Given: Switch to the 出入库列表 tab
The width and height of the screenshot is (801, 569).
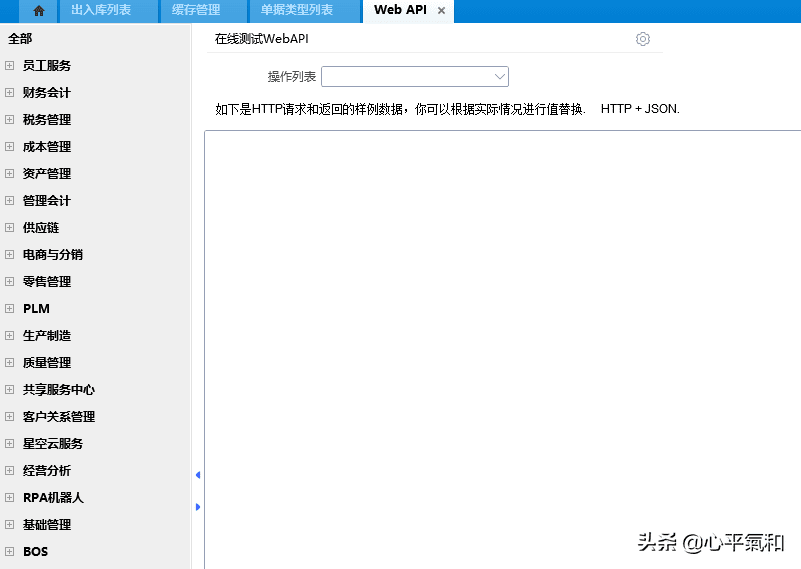Looking at the screenshot, I should pos(101,11).
